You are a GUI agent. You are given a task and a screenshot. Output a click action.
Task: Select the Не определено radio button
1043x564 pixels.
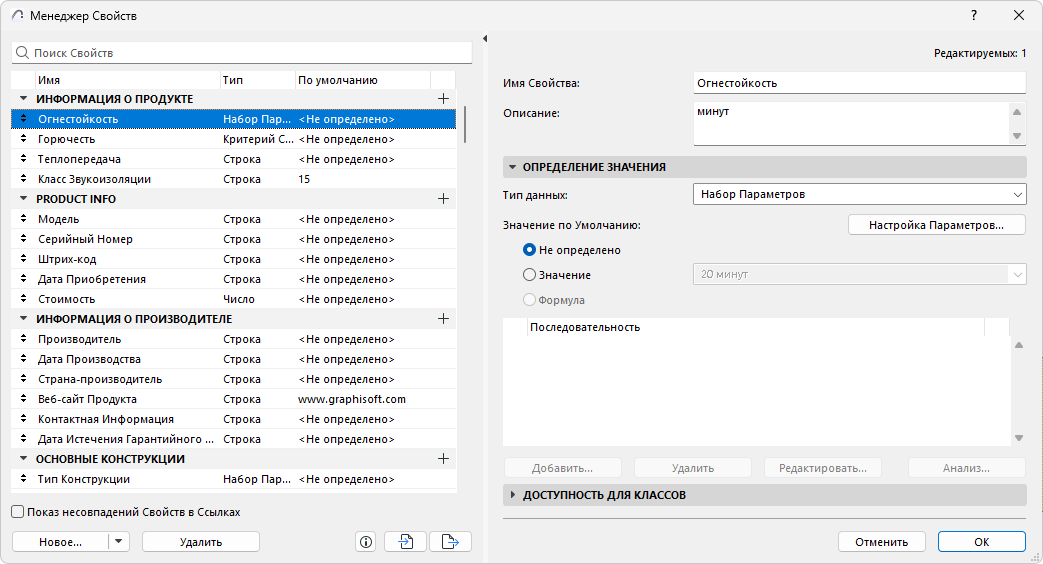[530, 250]
